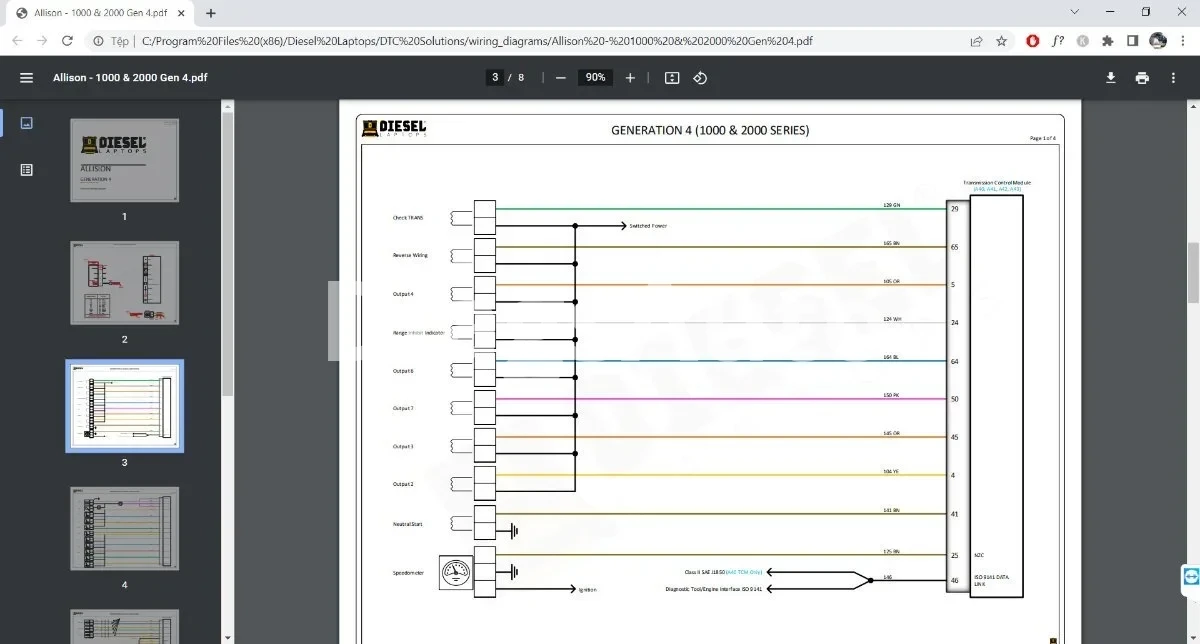Click the "Ignition" text near the bottom
Viewport: 1200px width, 644px height.
pyautogui.click(x=587, y=590)
